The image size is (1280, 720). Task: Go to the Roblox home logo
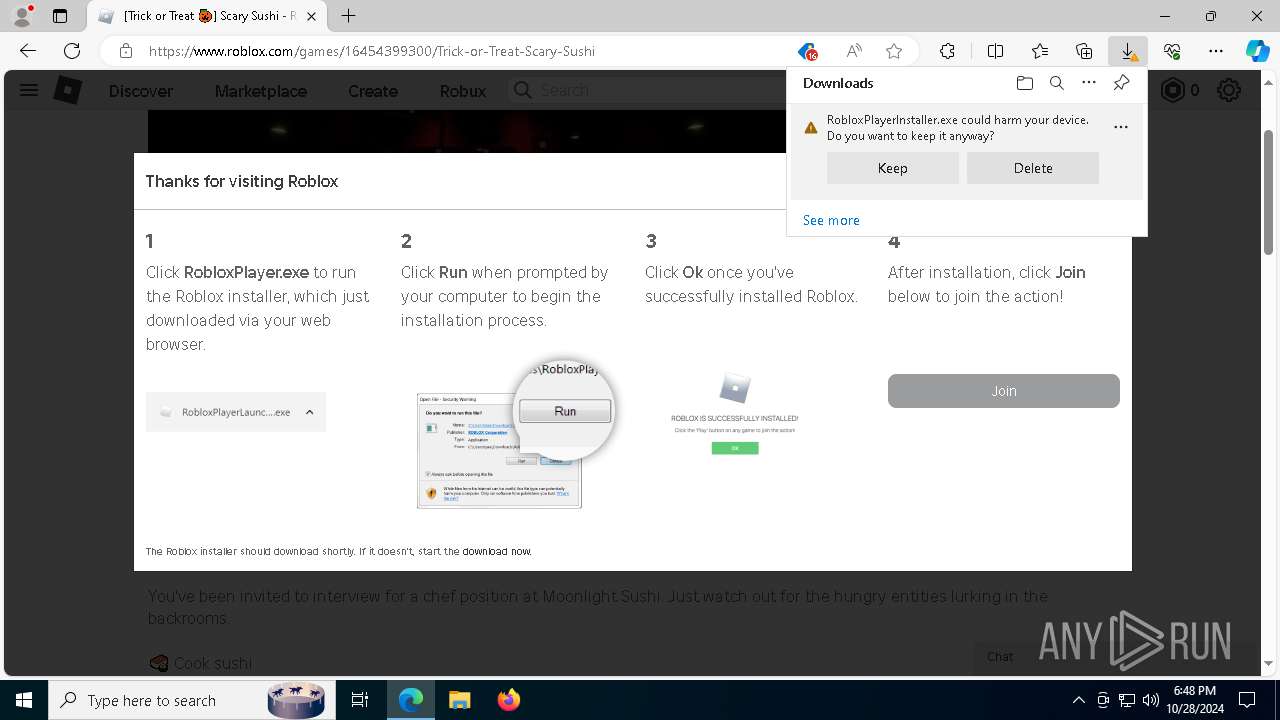[x=67, y=90]
